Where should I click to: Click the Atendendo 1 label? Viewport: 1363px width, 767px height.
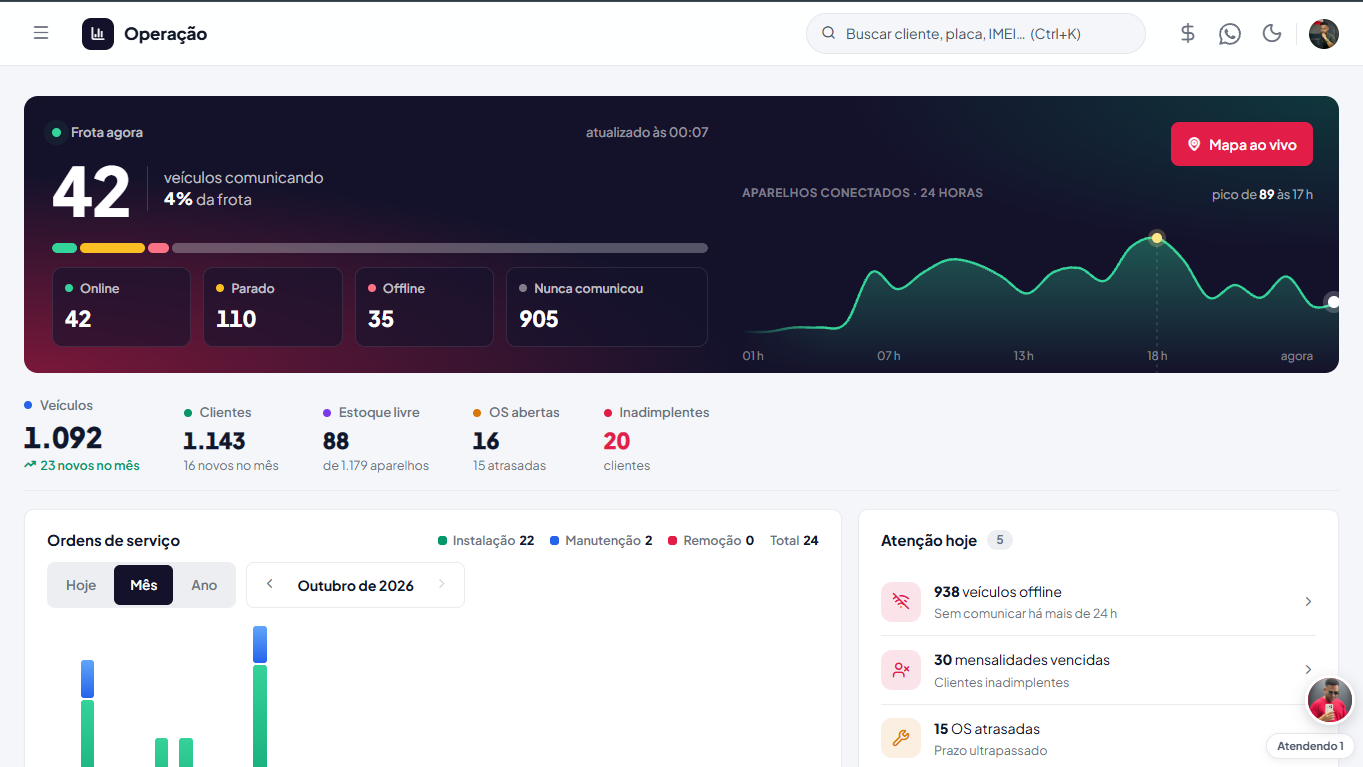(1310, 746)
